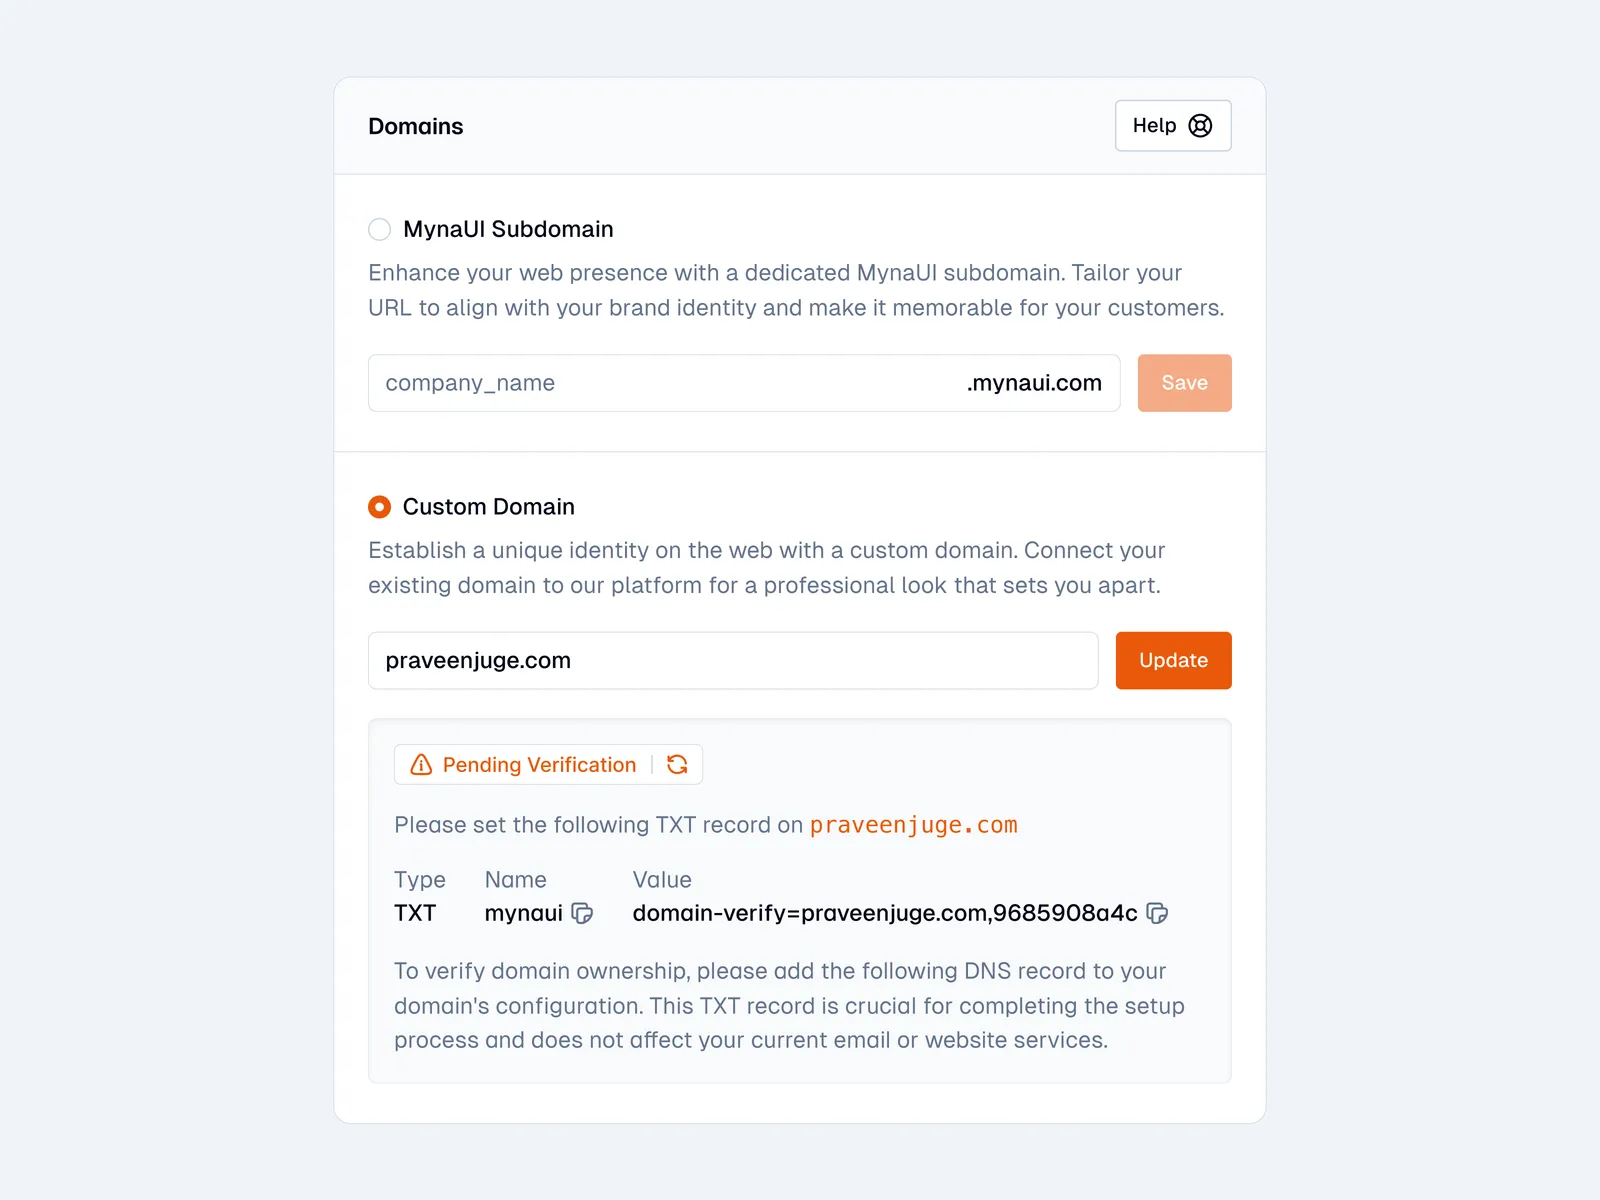Copy the domain-verify TXT value
The image size is (1600, 1200).
click(x=1157, y=913)
